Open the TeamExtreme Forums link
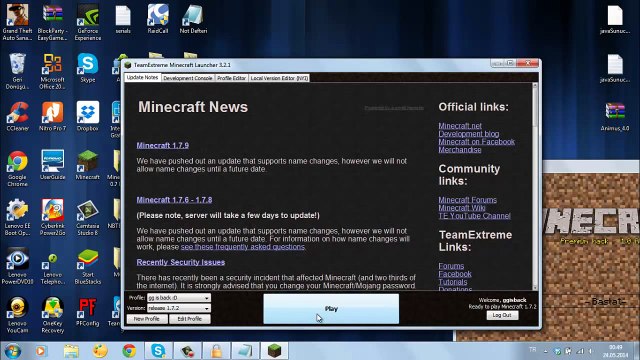This screenshot has width=640, height=360. (451, 266)
